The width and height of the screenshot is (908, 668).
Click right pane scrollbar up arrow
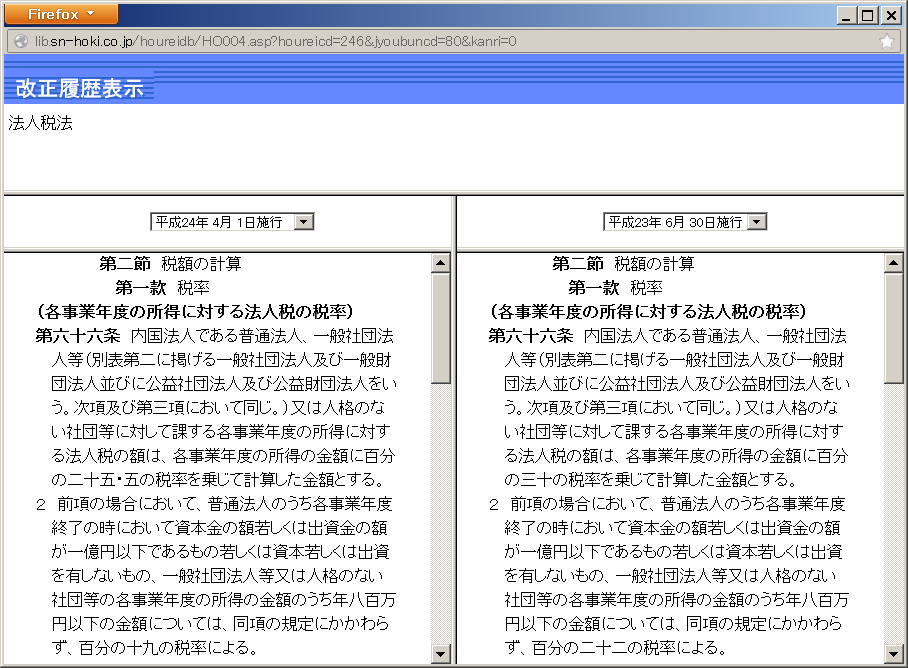[x=894, y=263]
